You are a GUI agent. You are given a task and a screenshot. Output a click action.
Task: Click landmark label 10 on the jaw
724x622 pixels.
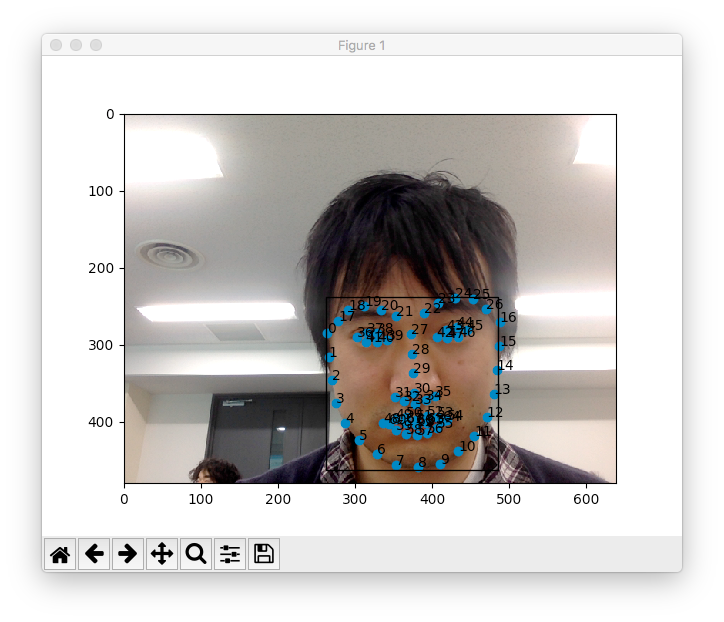(x=467, y=446)
